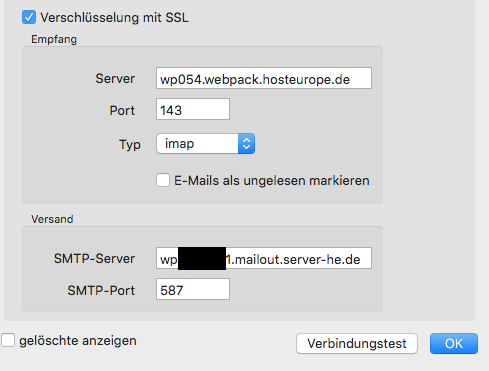The width and height of the screenshot is (489, 371).
Task: Click the SMTP-Port label text
Action: pos(101,290)
